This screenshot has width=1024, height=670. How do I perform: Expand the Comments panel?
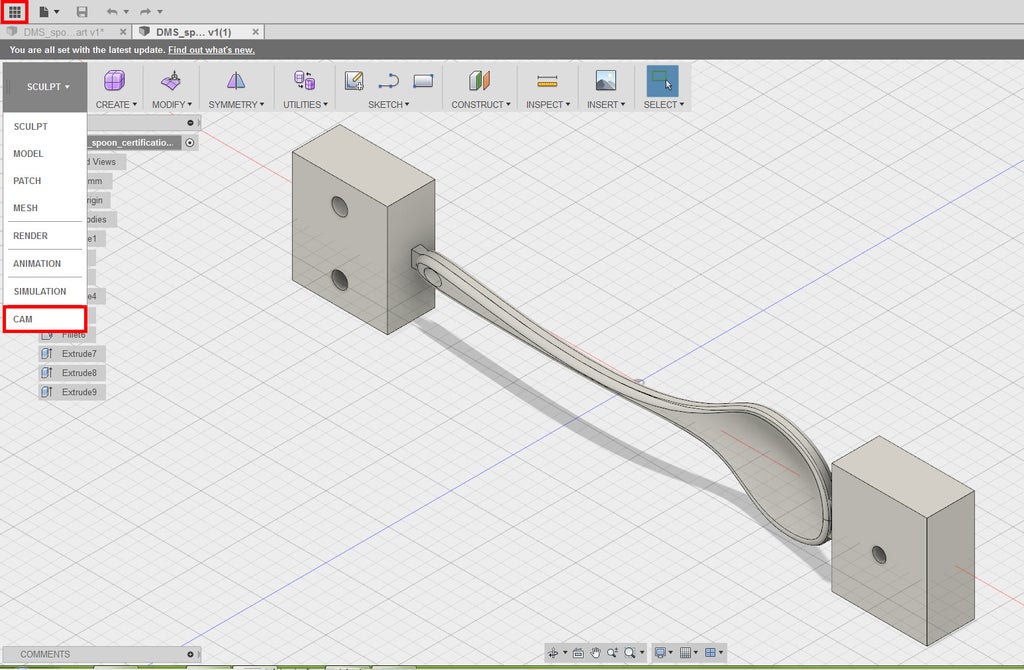click(190, 654)
